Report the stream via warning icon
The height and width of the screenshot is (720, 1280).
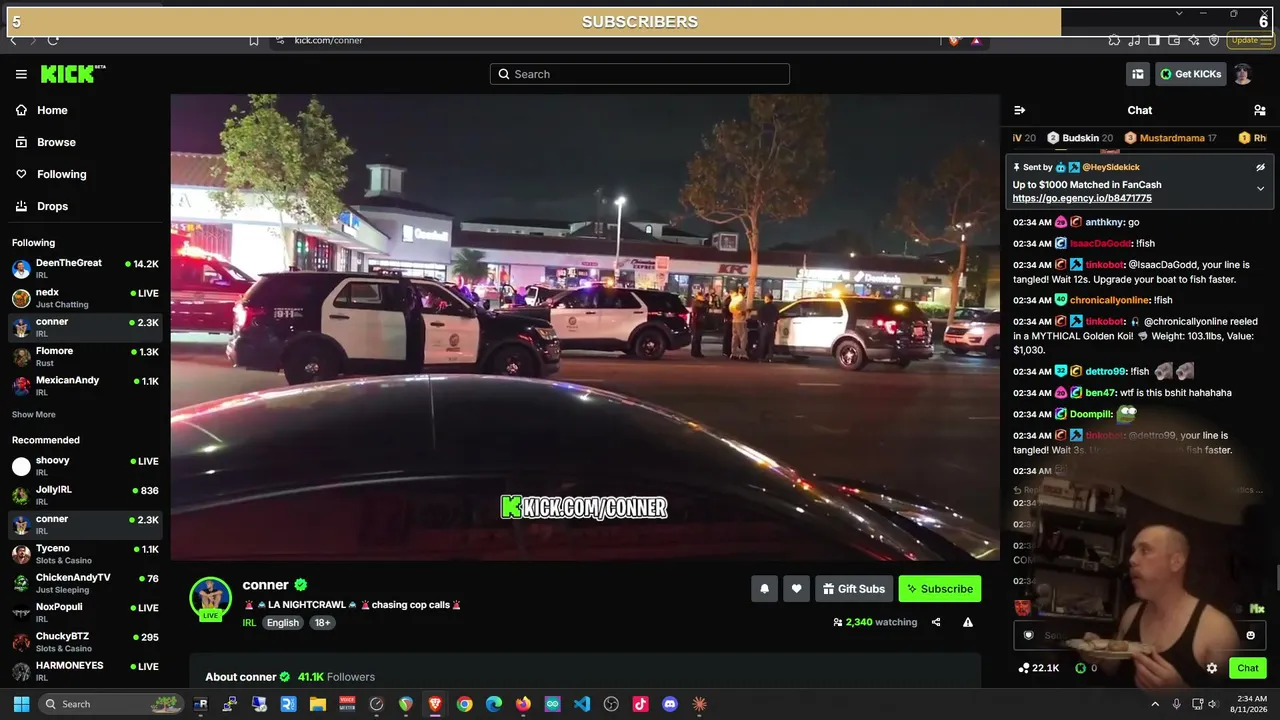(968, 622)
